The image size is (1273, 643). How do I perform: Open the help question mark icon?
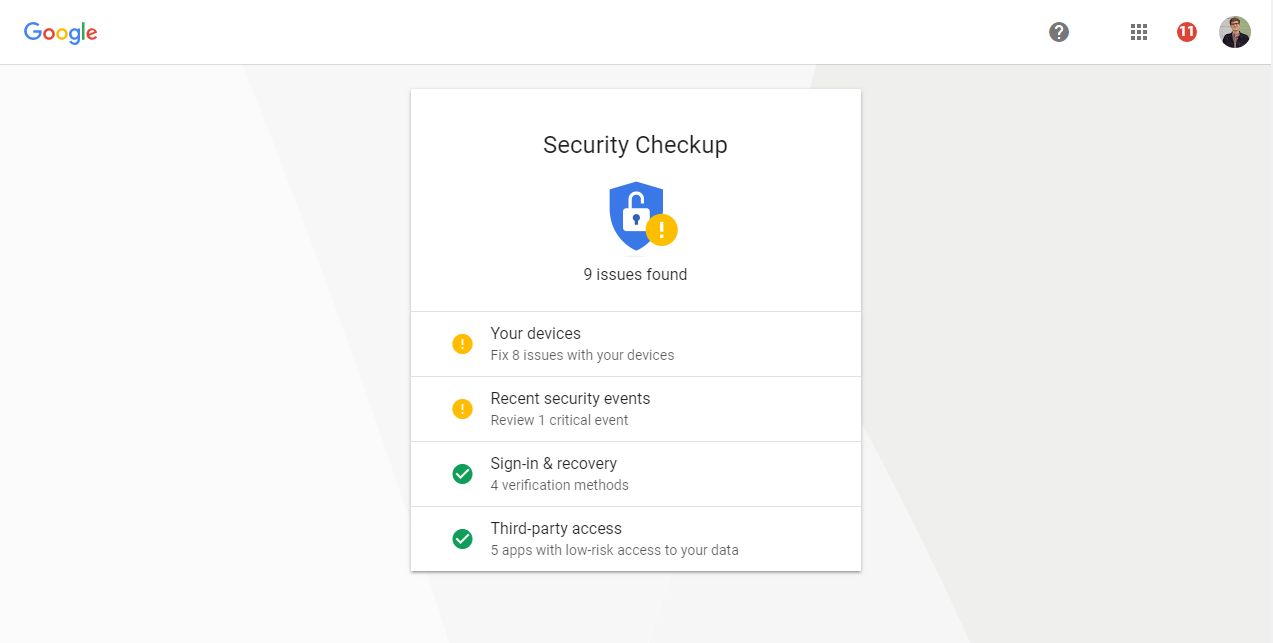[x=1058, y=32]
